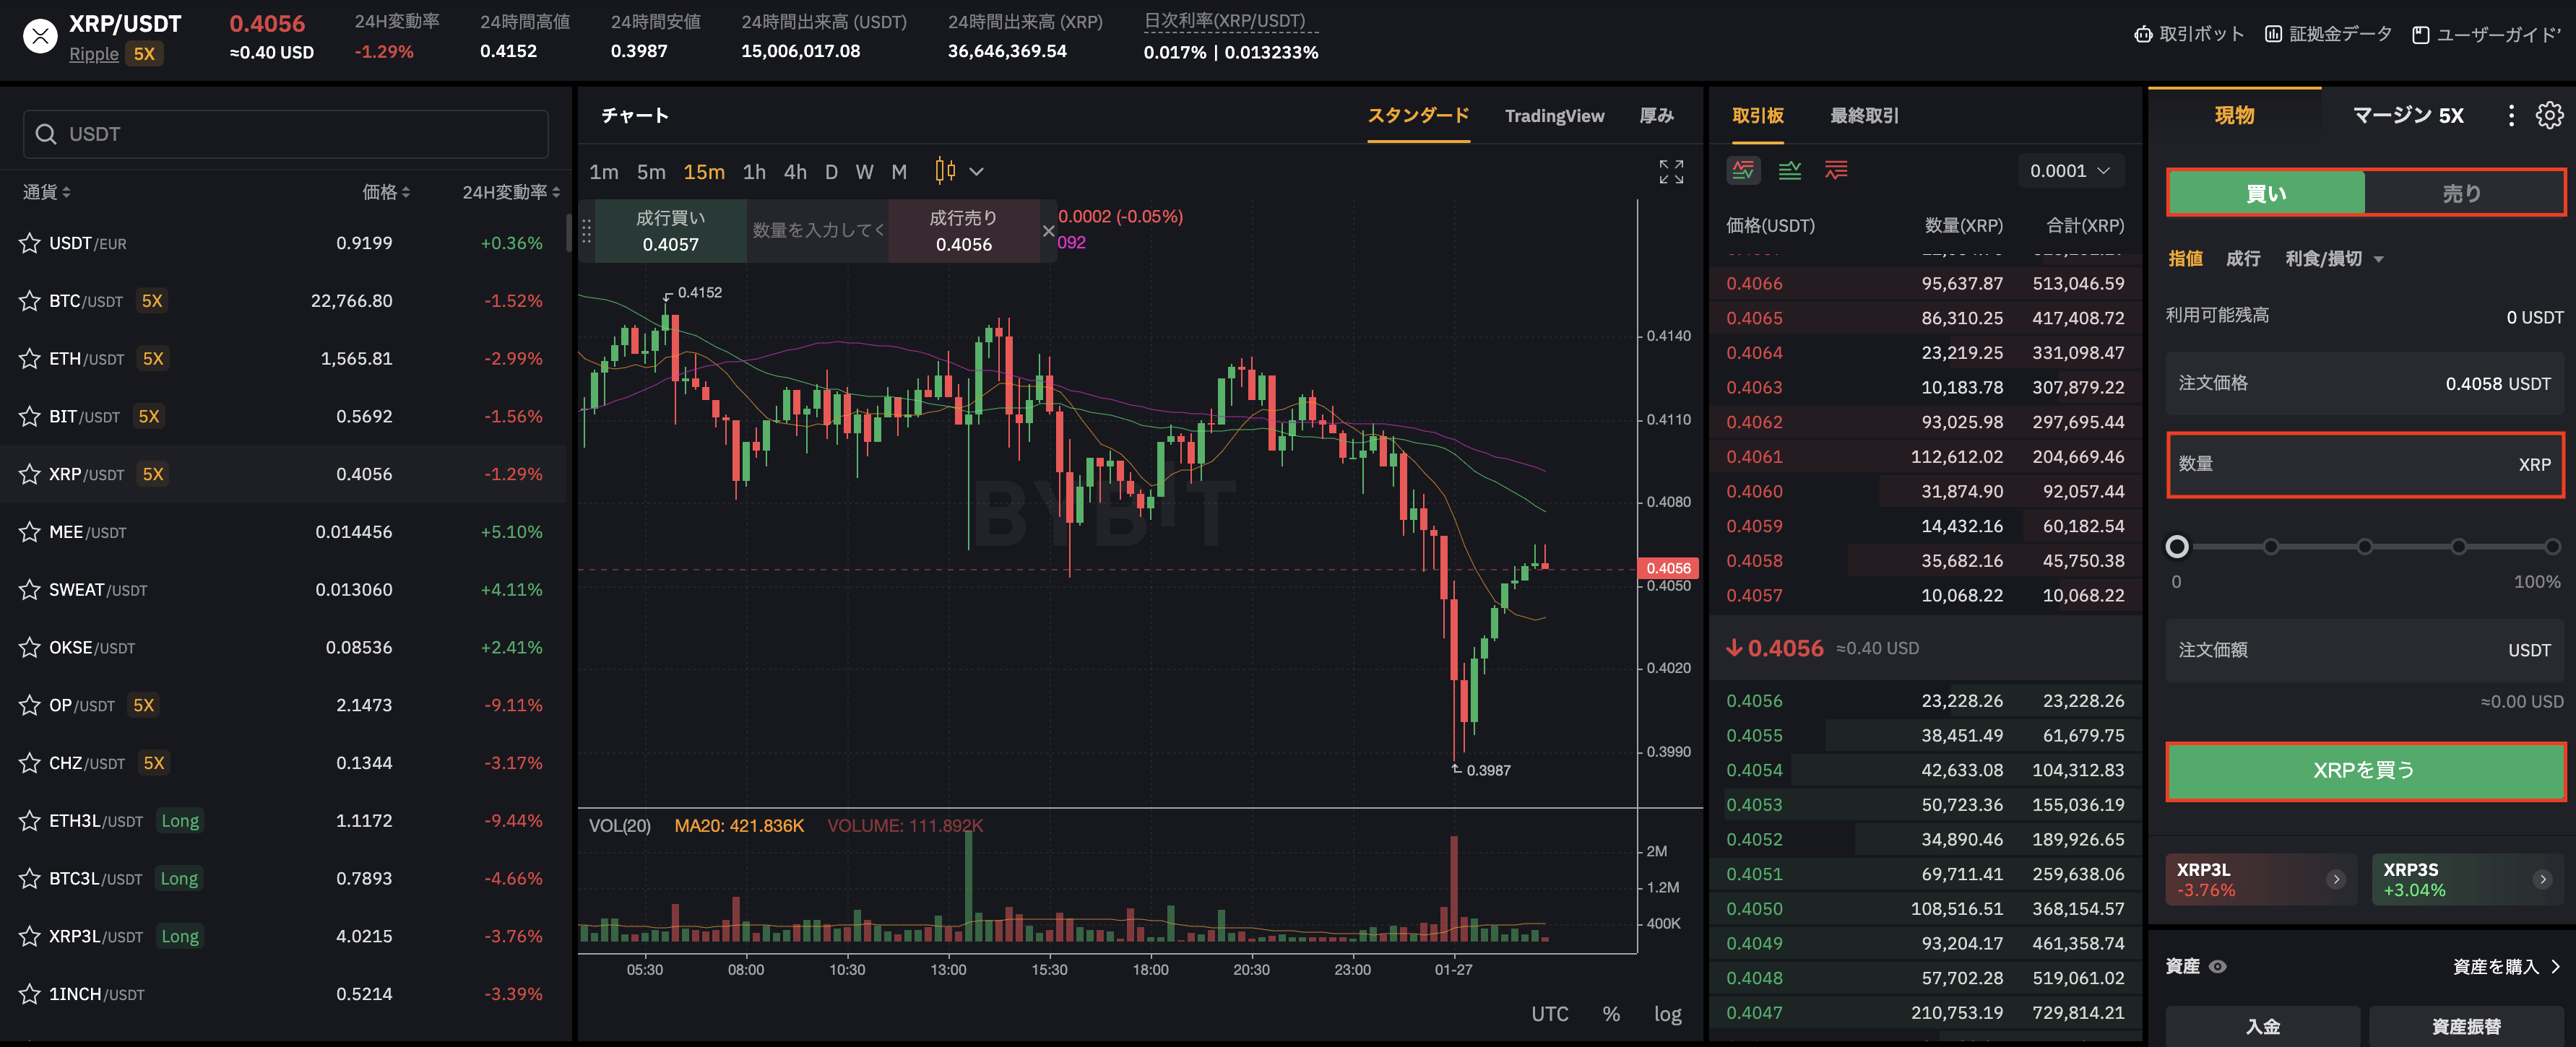2576x1047 pixels.
Task: Star the OKSE/USDT pair
Action: point(30,647)
